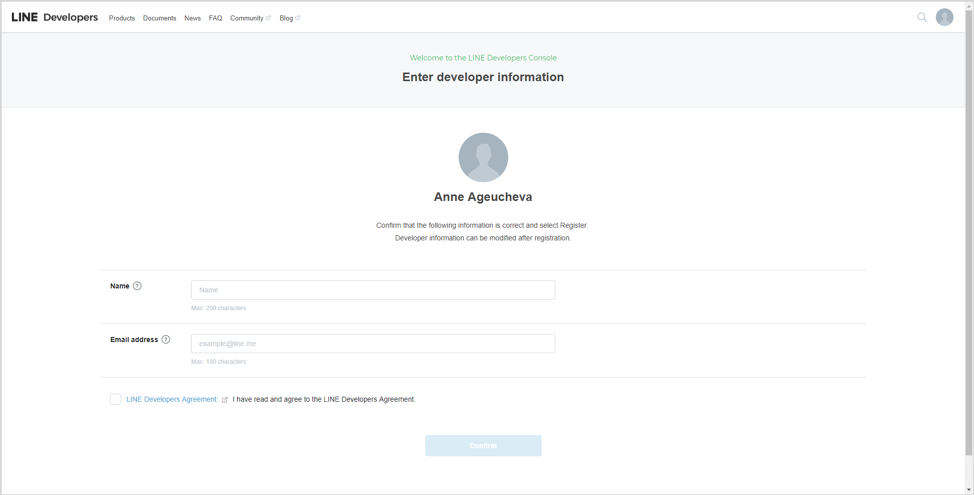Click the Email address help icon
974x495 pixels.
coord(166,339)
